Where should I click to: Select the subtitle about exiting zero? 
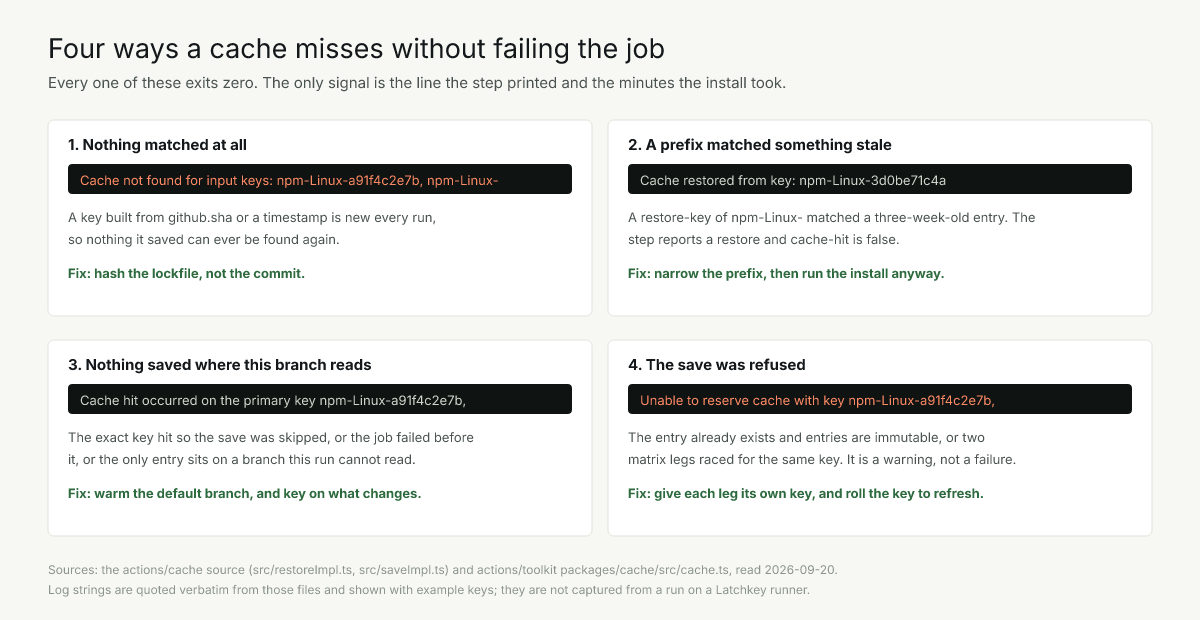(x=417, y=83)
